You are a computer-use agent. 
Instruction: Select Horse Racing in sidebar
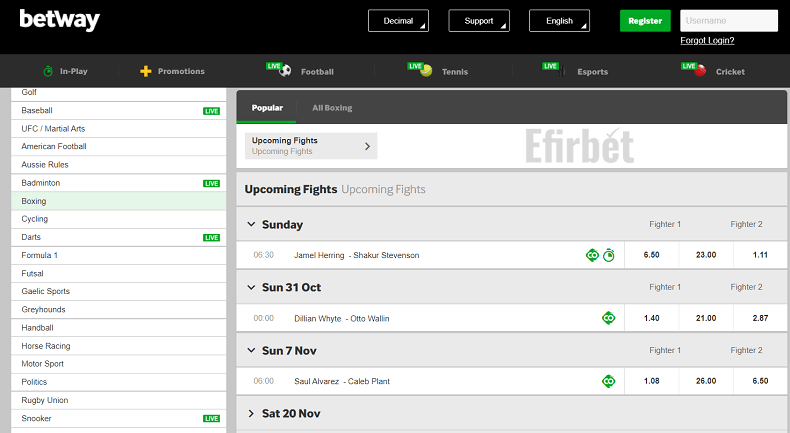pos(118,346)
